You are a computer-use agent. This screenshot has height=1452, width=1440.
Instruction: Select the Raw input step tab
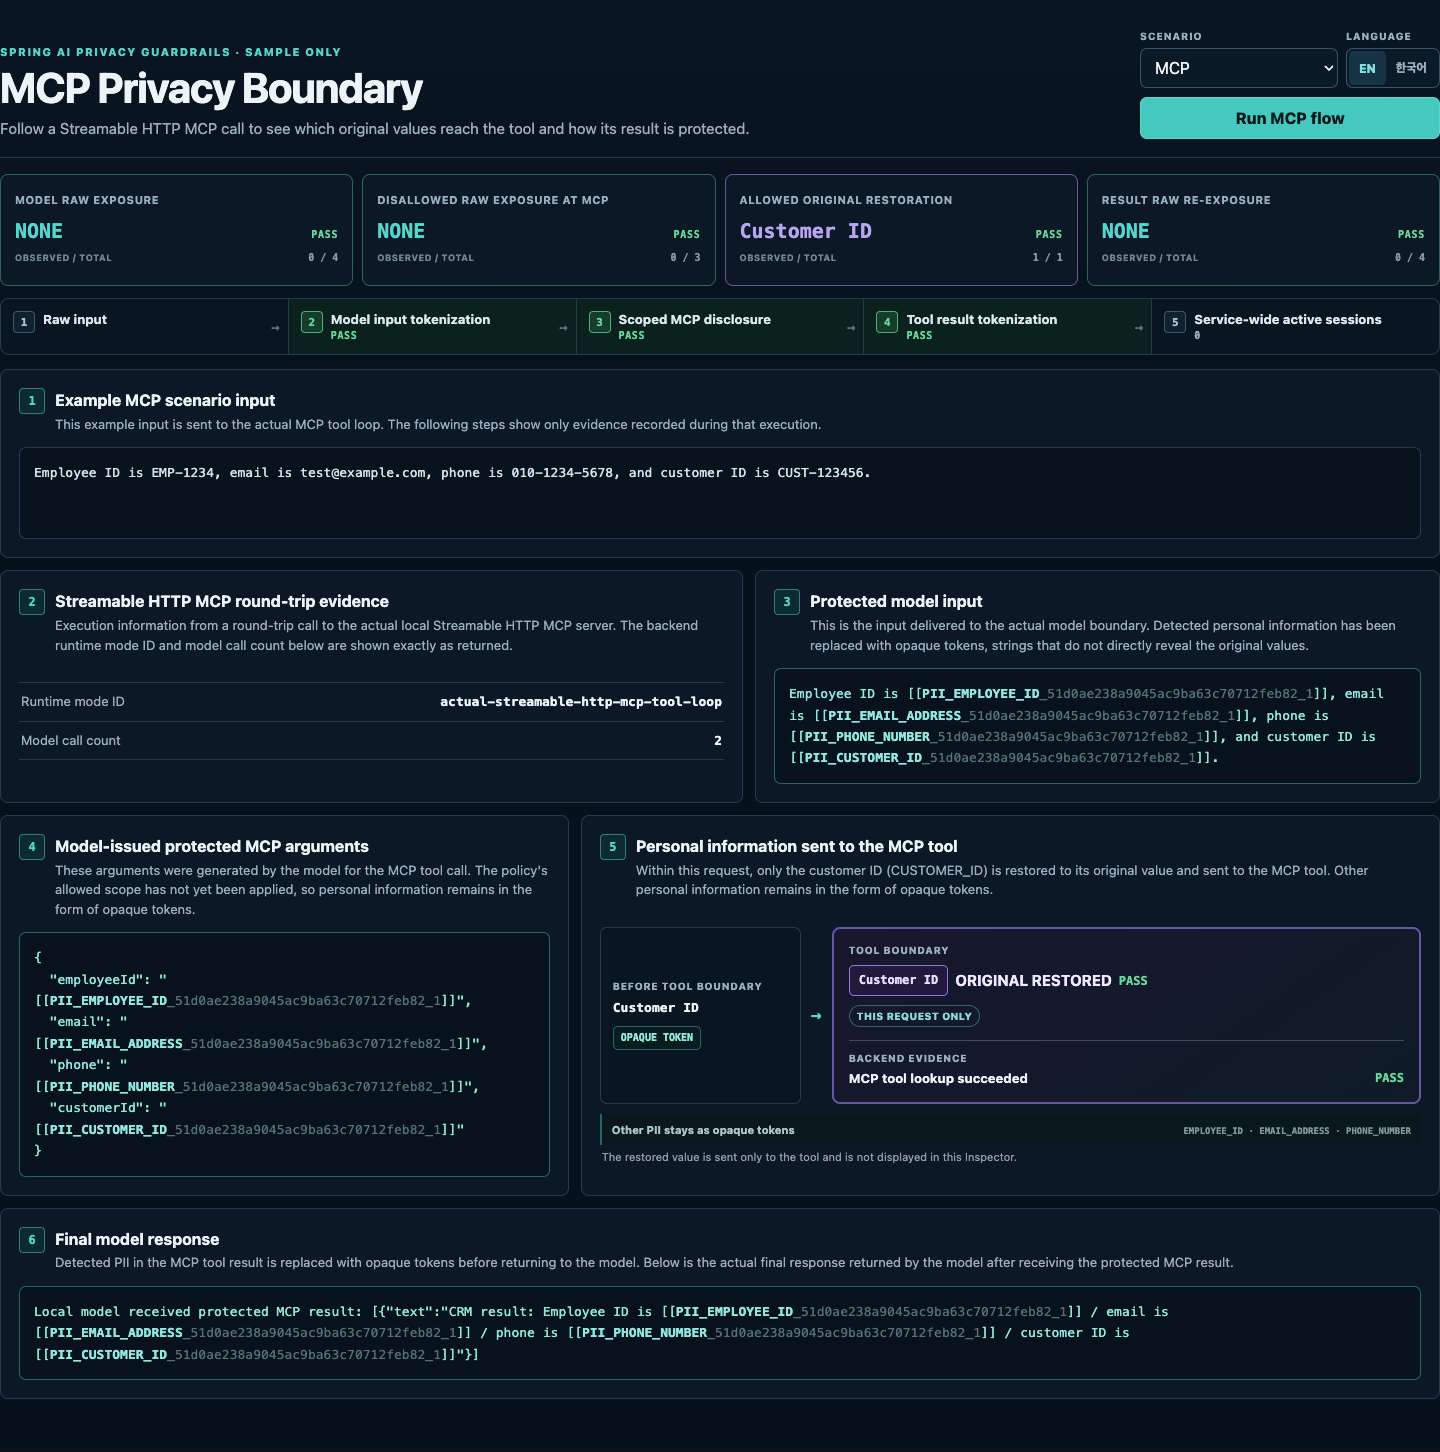pyautogui.click(x=145, y=327)
